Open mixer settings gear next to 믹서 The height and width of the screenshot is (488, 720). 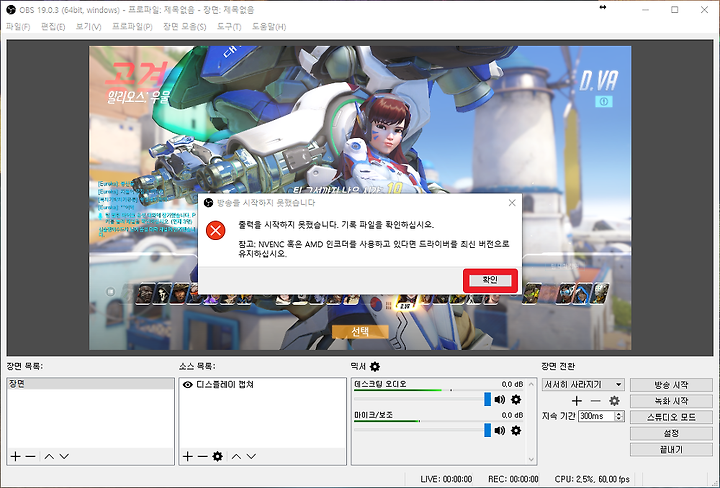click(375, 366)
